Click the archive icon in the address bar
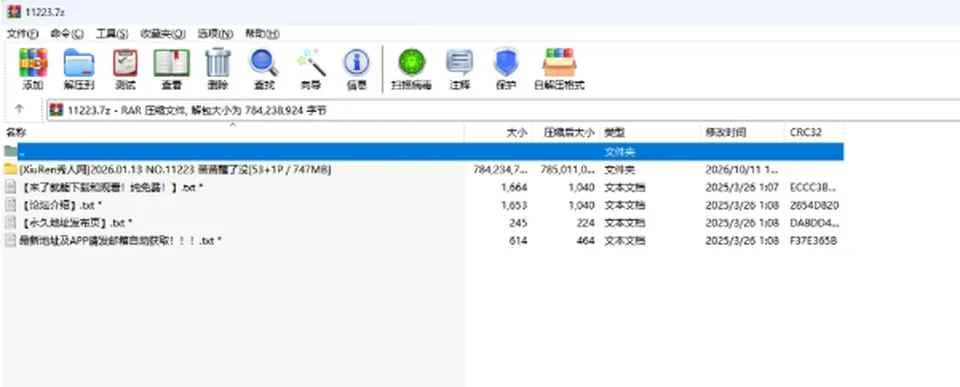Image resolution: width=960 pixels, height=387 pixels. [x=57, y=110]
